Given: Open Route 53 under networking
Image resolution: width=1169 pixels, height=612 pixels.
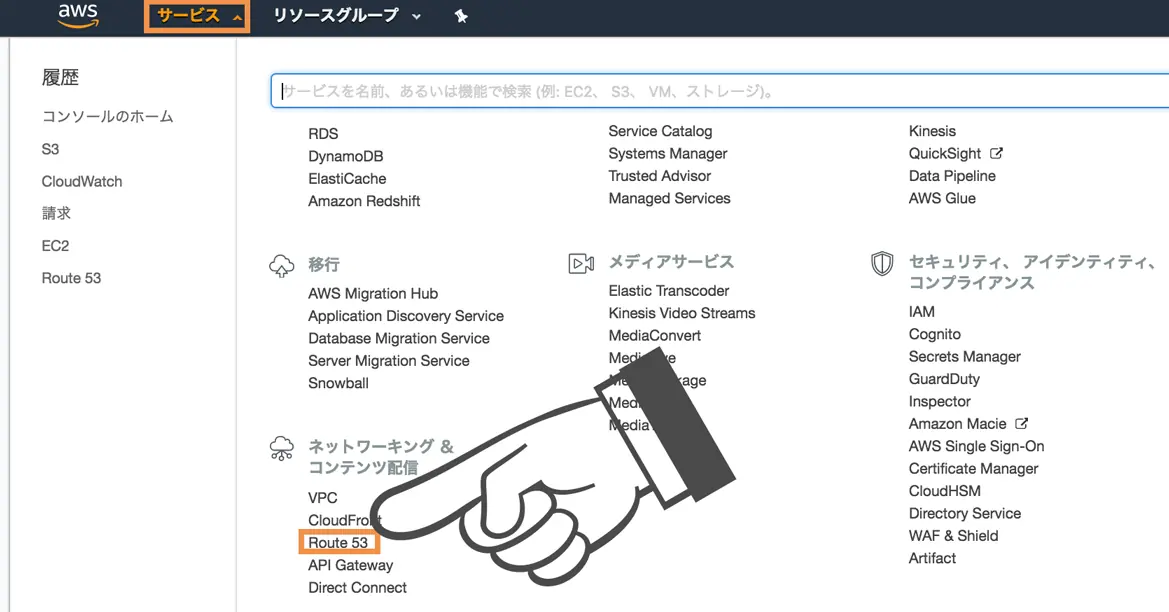Looking at the screenshot, I should tap(338, 543).
